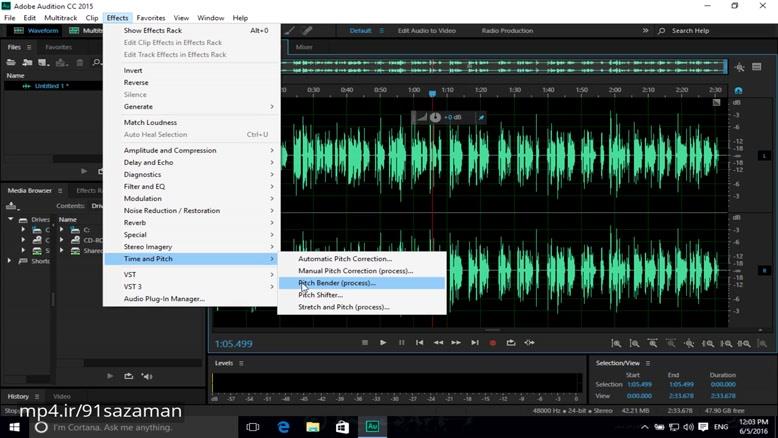Rewind the playhead
Viewport: 778px width, 438px height.
438,343
